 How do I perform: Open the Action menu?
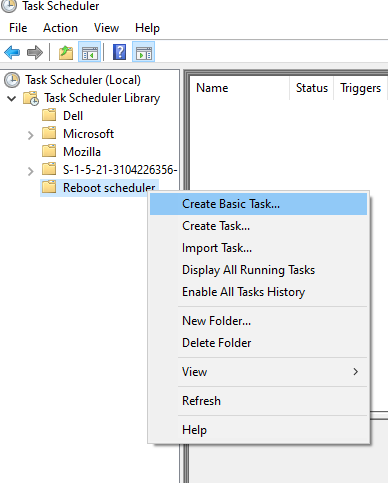pyautogui.click(x=60, y=28)
